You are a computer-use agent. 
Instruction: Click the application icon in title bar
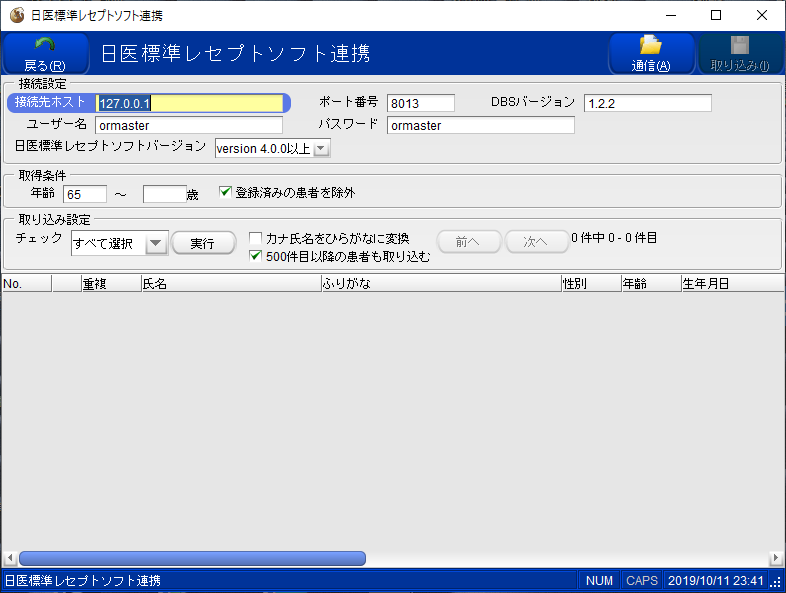(16, 15)
